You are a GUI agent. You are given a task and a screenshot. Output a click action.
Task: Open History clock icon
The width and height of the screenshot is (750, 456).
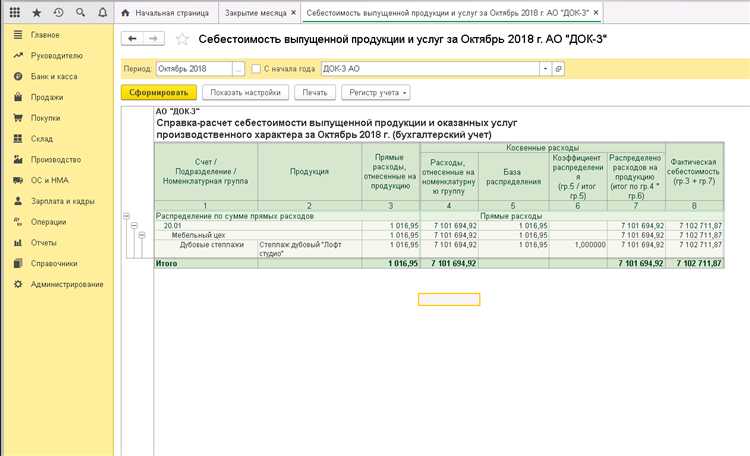(58, 13)
